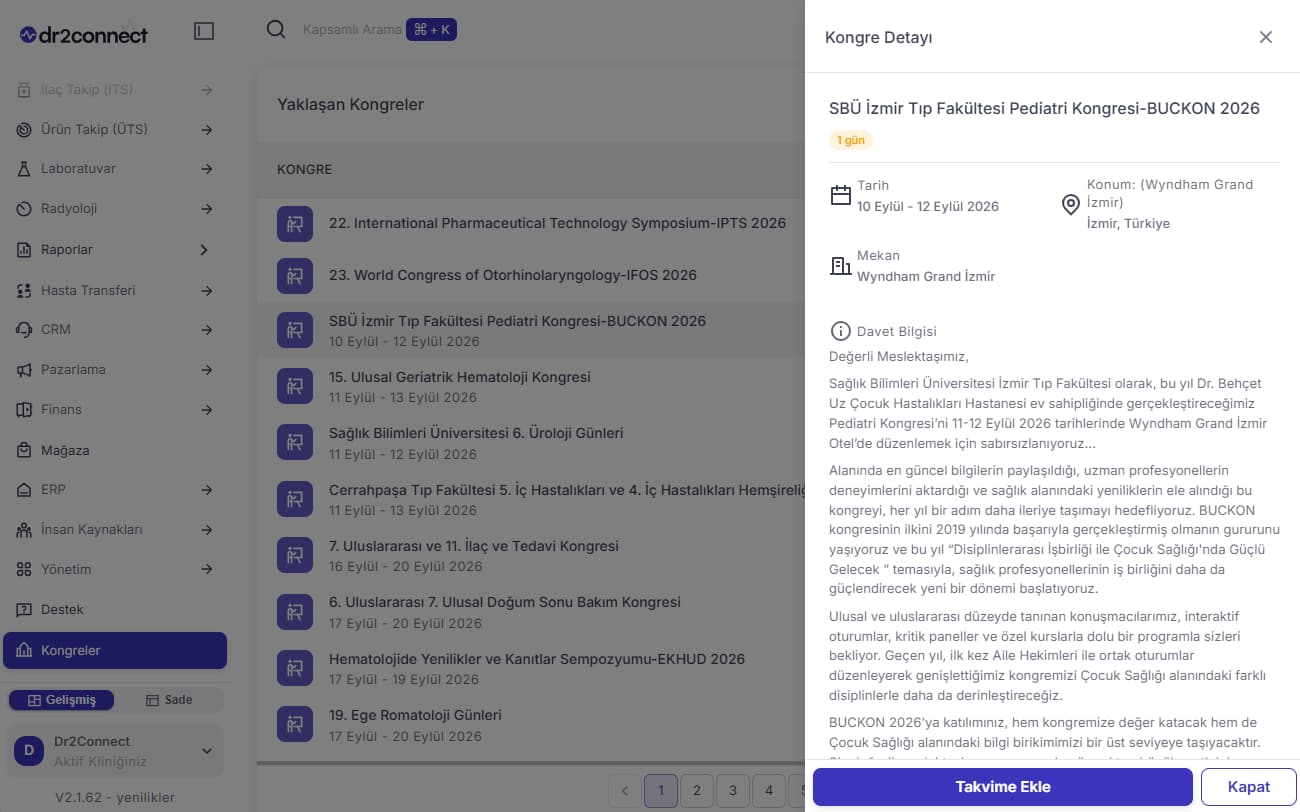Close the Kongre Detayı panel
1300x812 pixels.
point(1266,37)
